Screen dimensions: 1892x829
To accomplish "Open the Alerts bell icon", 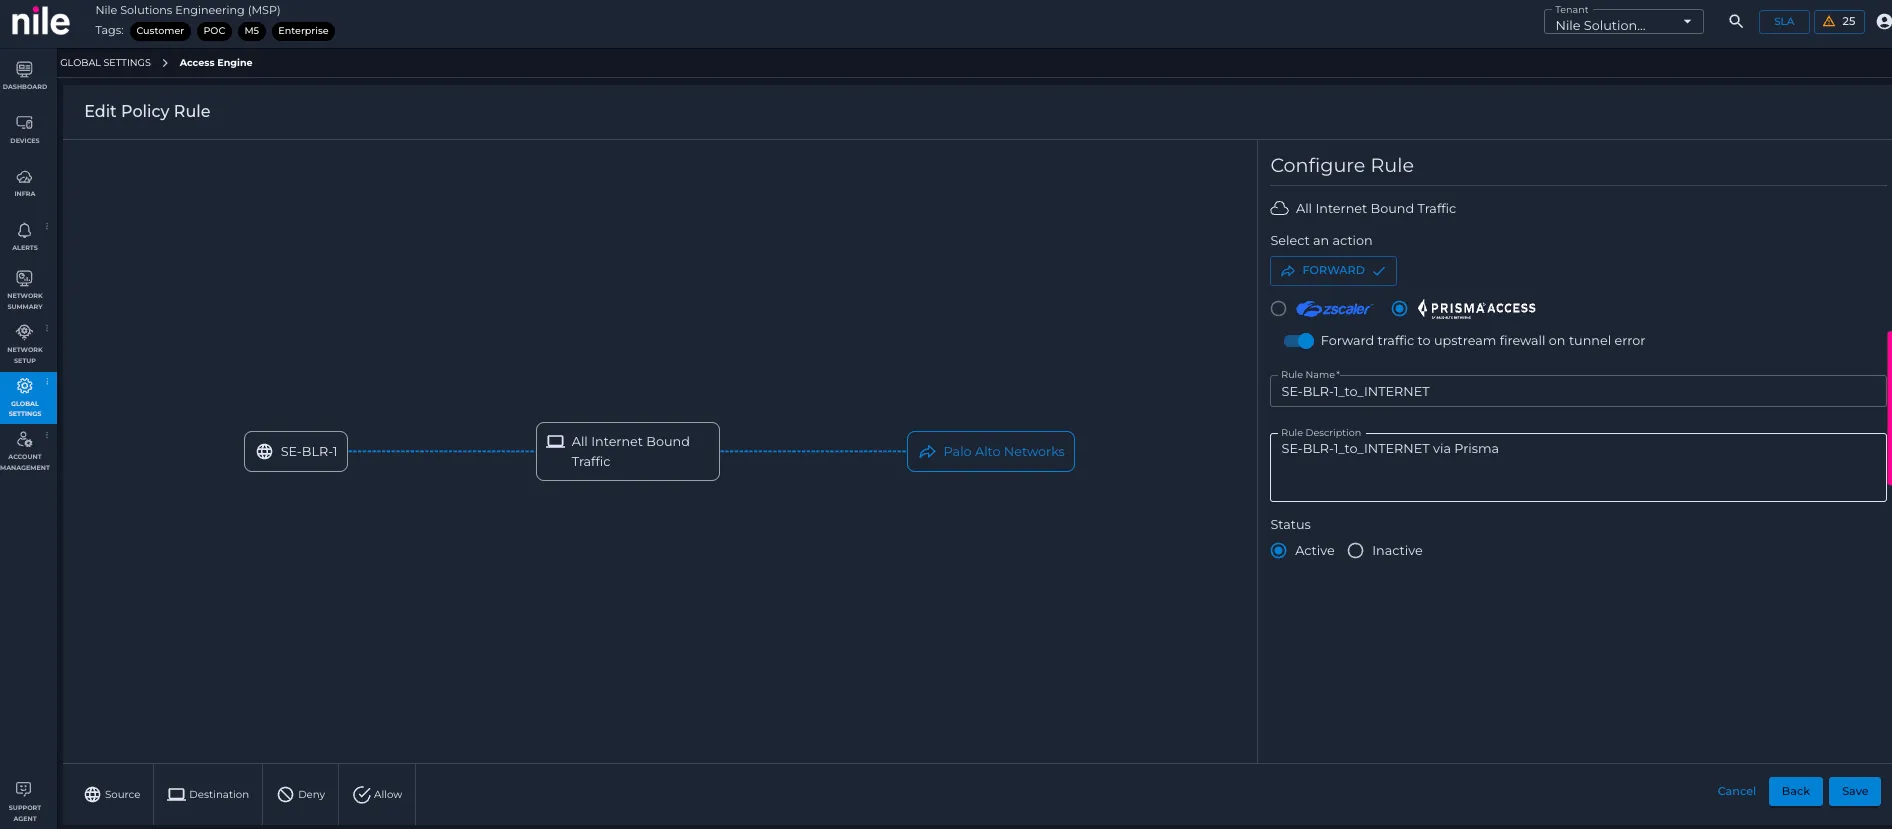I will [25, 231].
